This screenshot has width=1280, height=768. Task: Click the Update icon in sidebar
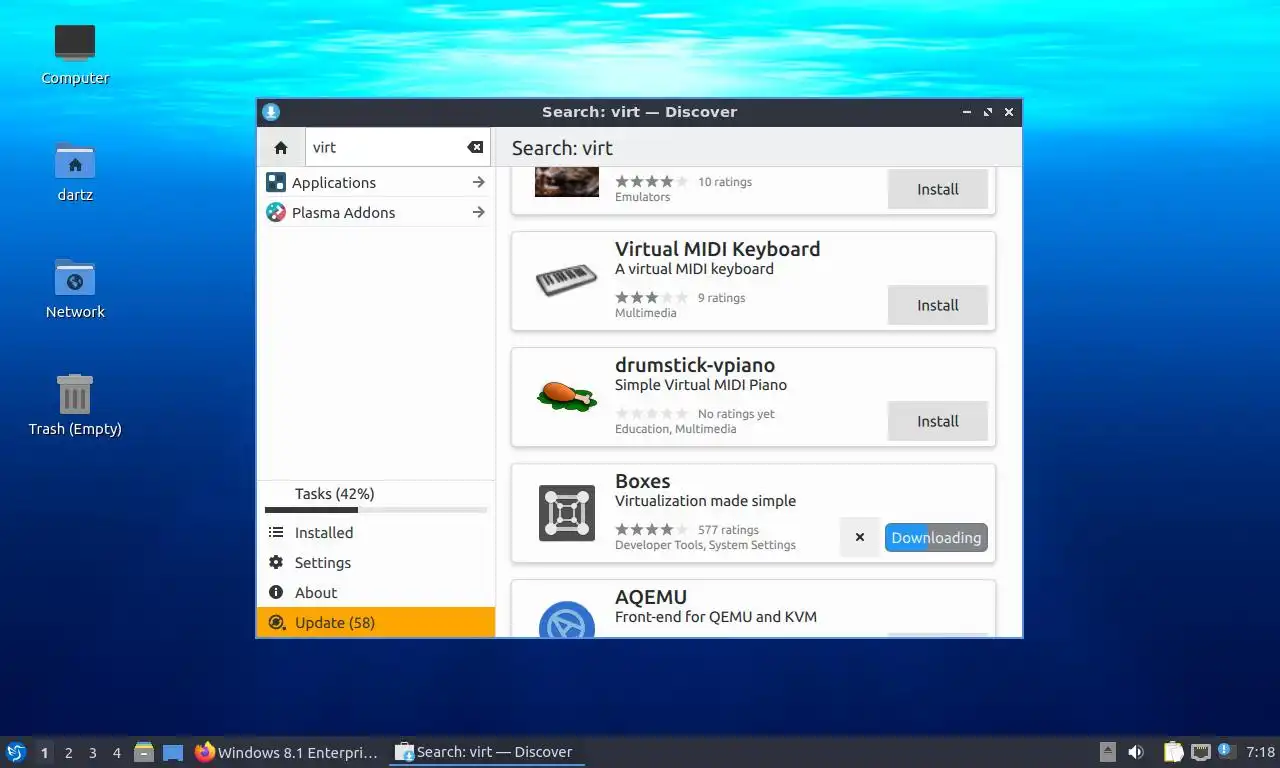point(276,622)
